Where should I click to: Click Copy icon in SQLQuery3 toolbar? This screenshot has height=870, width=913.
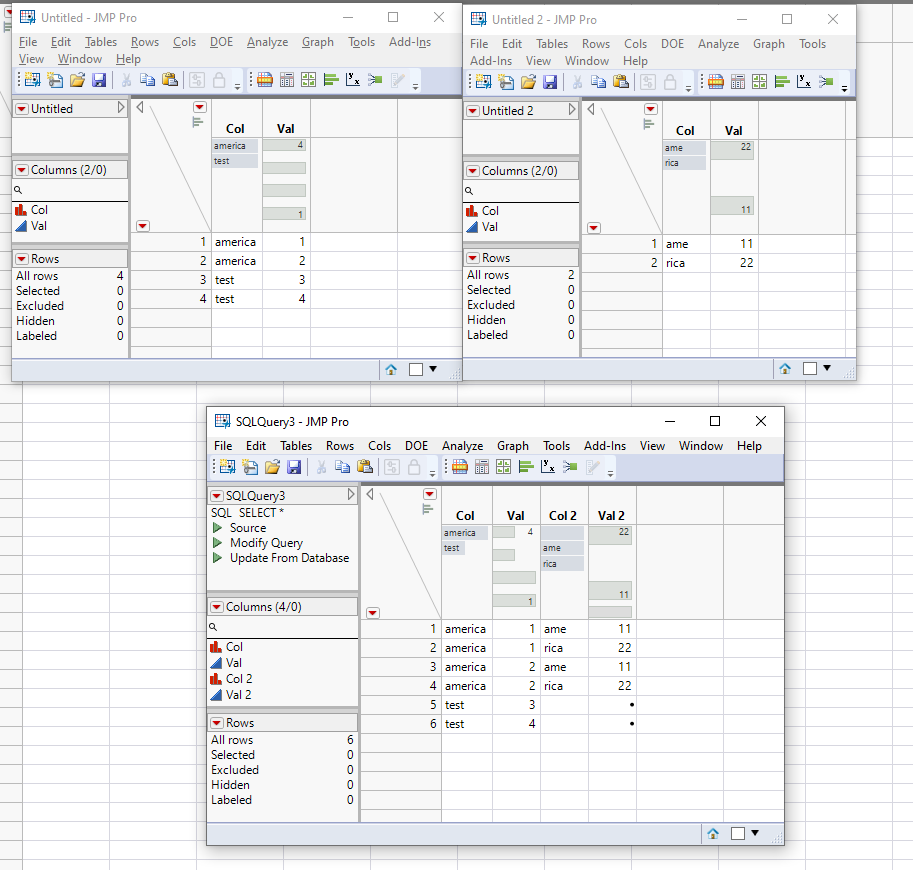pyautogui.click(x=342, y=466)
